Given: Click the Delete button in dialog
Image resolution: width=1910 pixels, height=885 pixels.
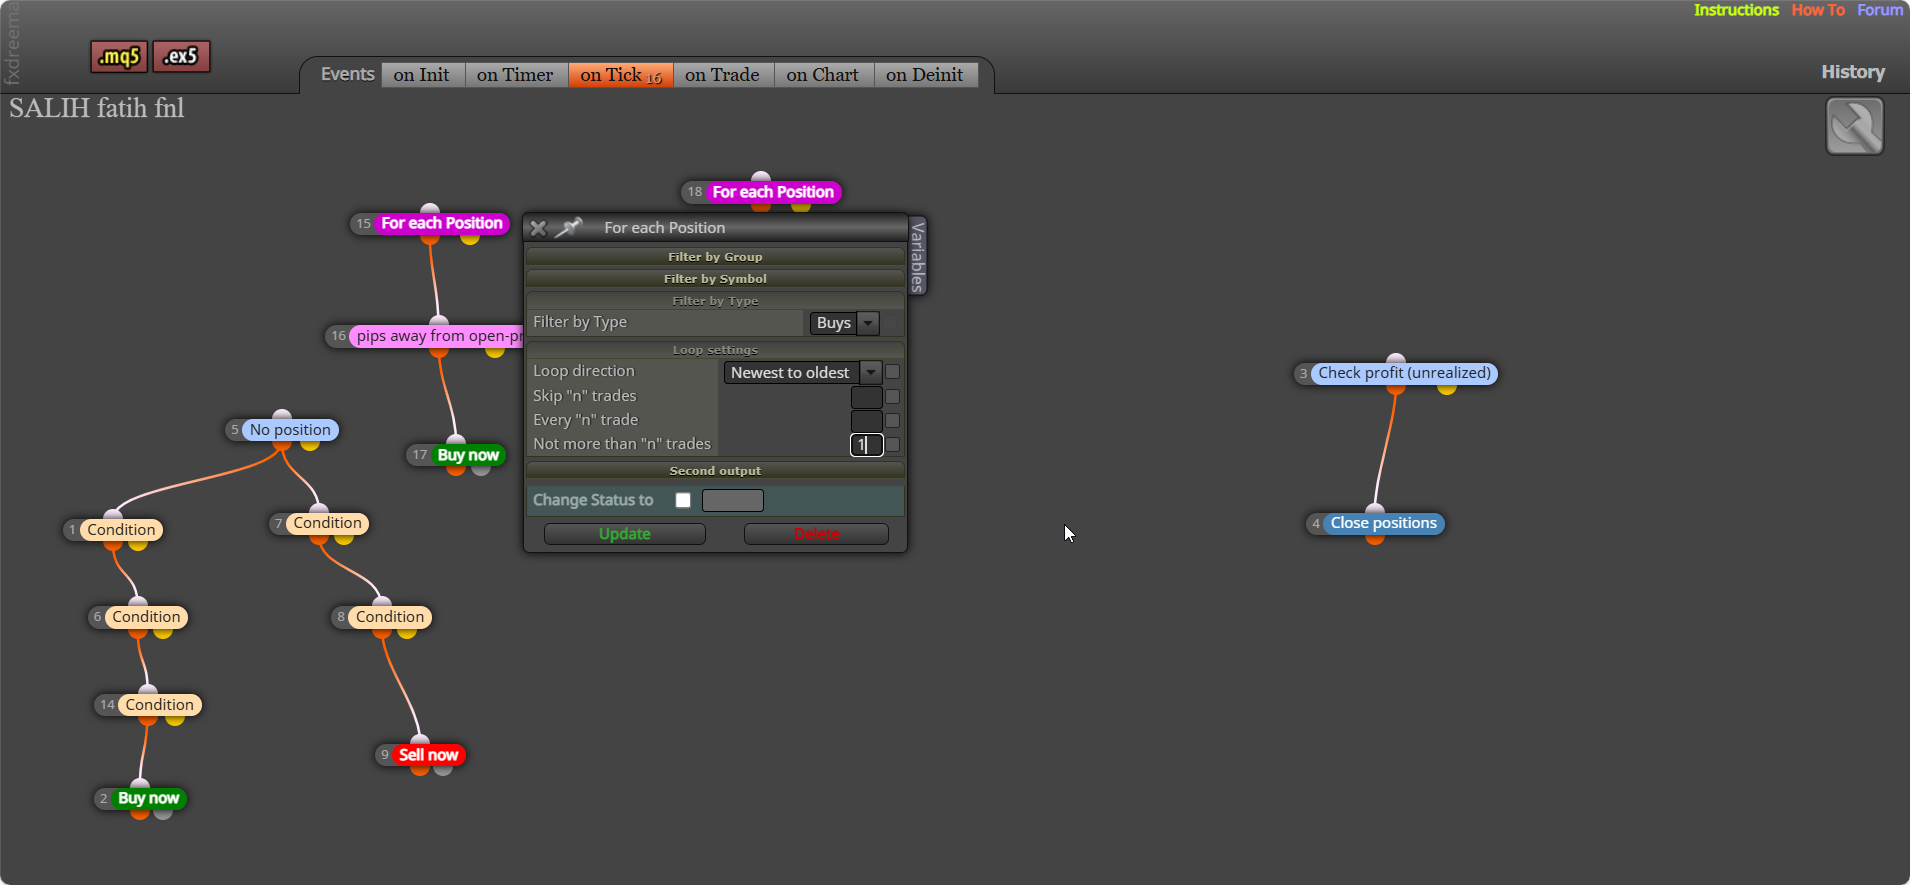Looking at the screenshot, I should click(x=816, y=534).
